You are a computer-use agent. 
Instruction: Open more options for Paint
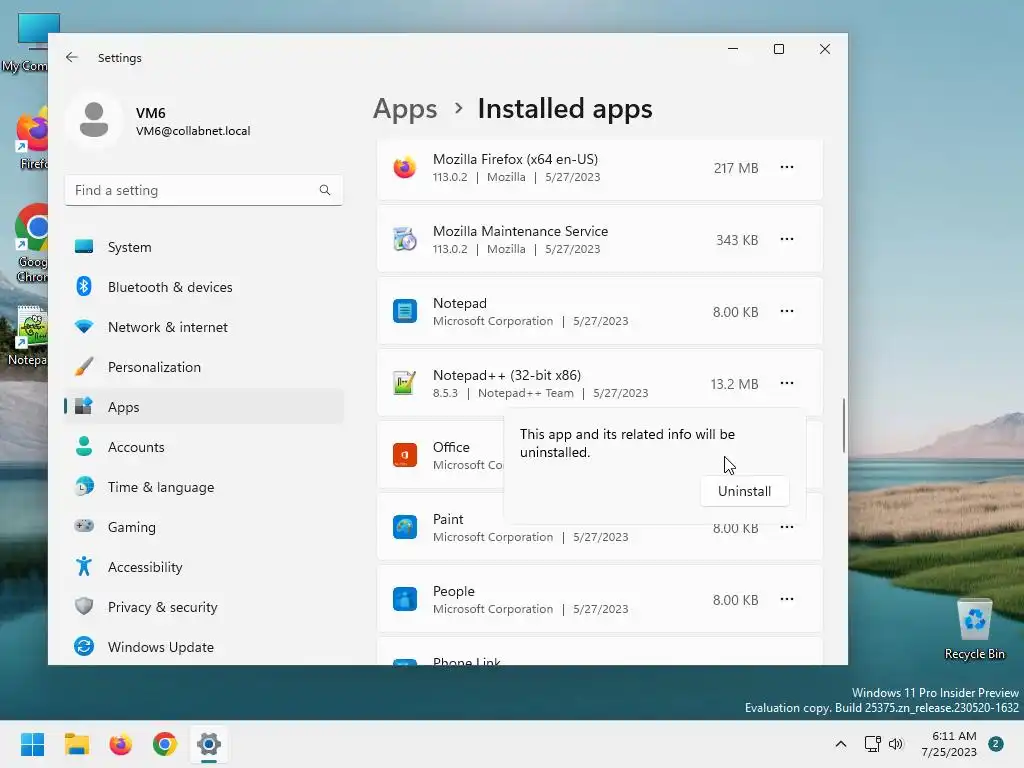click(787, 527)
